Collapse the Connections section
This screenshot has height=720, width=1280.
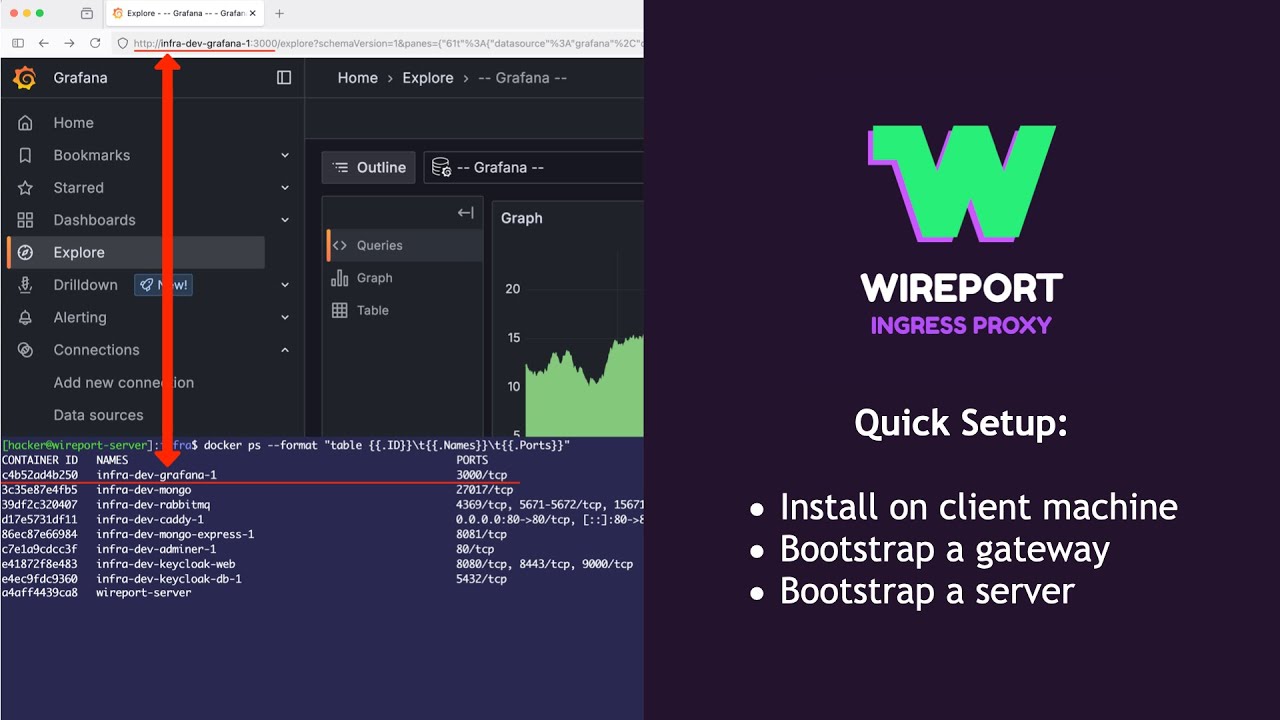[x=284, y=350]
